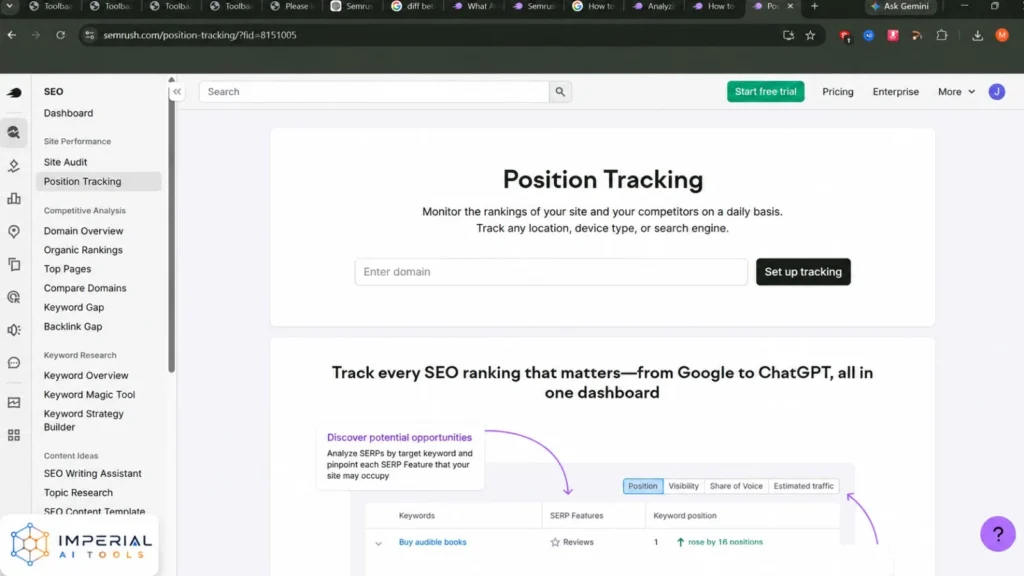
Task: Open Organic Rankings
Action: coord(83,250)
